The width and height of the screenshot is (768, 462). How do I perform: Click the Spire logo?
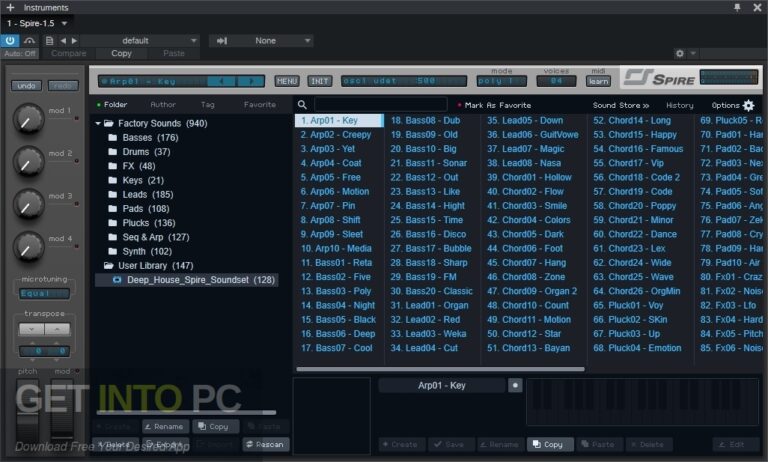pyautogui.click(x=659, y=77)
